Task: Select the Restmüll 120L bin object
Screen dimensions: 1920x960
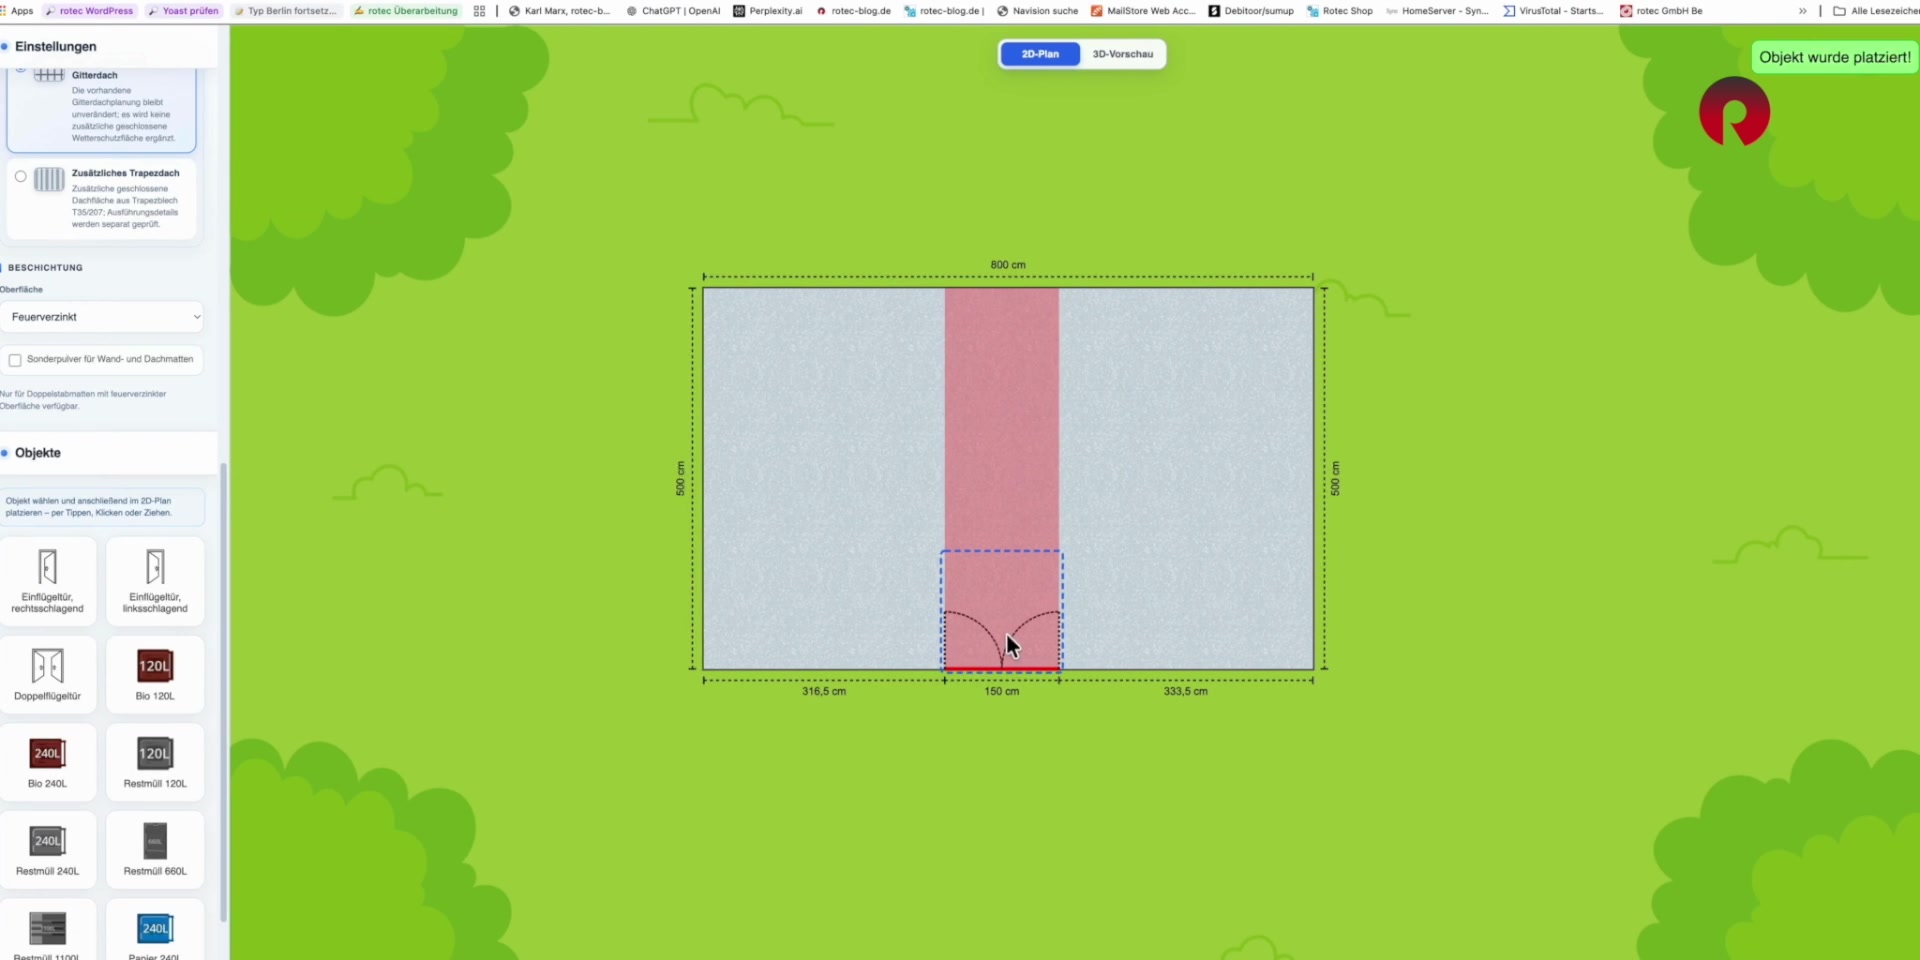Action: click(x=155, y=762)
